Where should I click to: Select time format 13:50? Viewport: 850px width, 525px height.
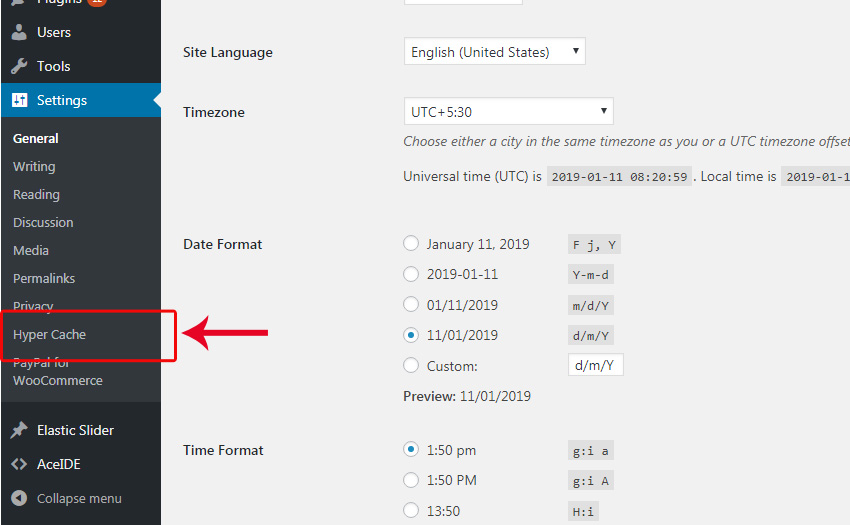[x=411, y=510]
